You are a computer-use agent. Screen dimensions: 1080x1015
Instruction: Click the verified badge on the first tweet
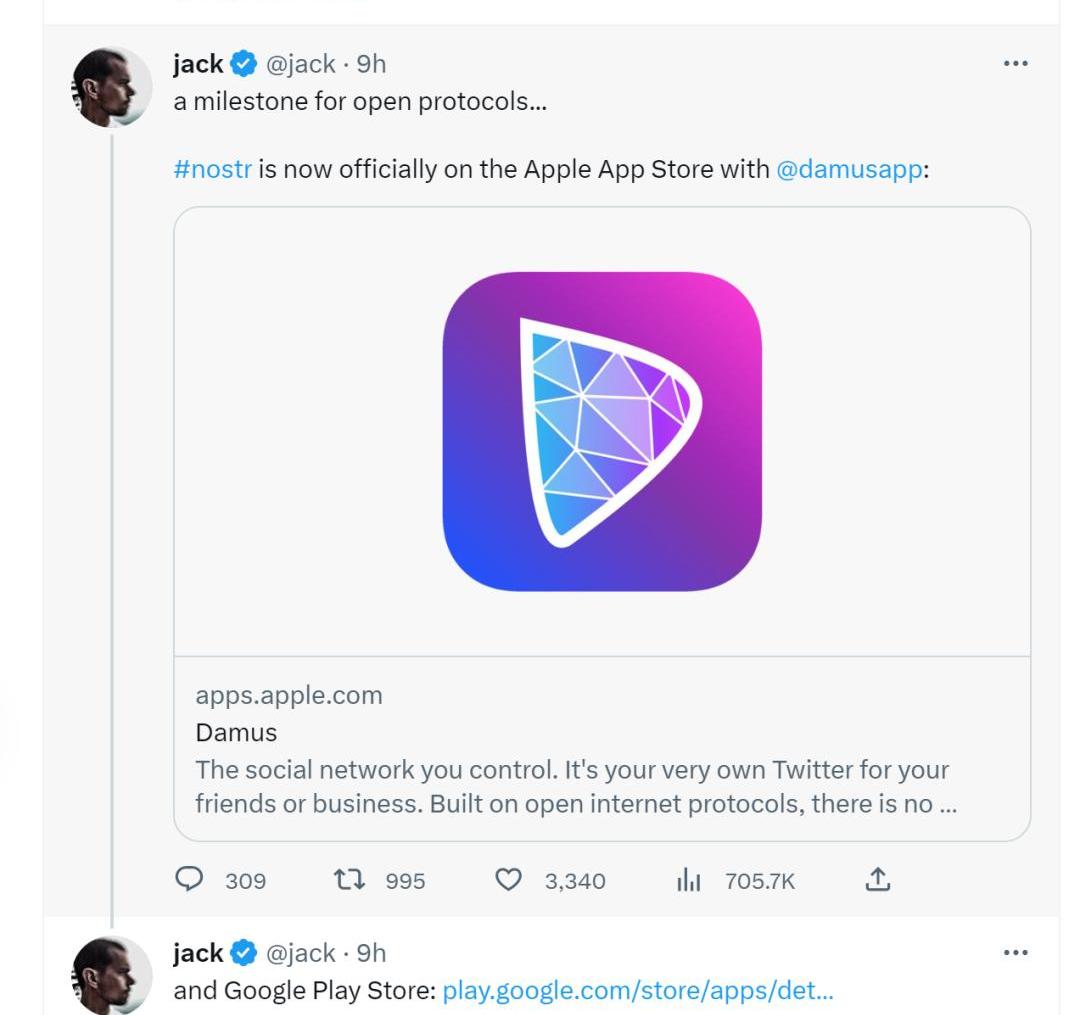click(243, 64)
